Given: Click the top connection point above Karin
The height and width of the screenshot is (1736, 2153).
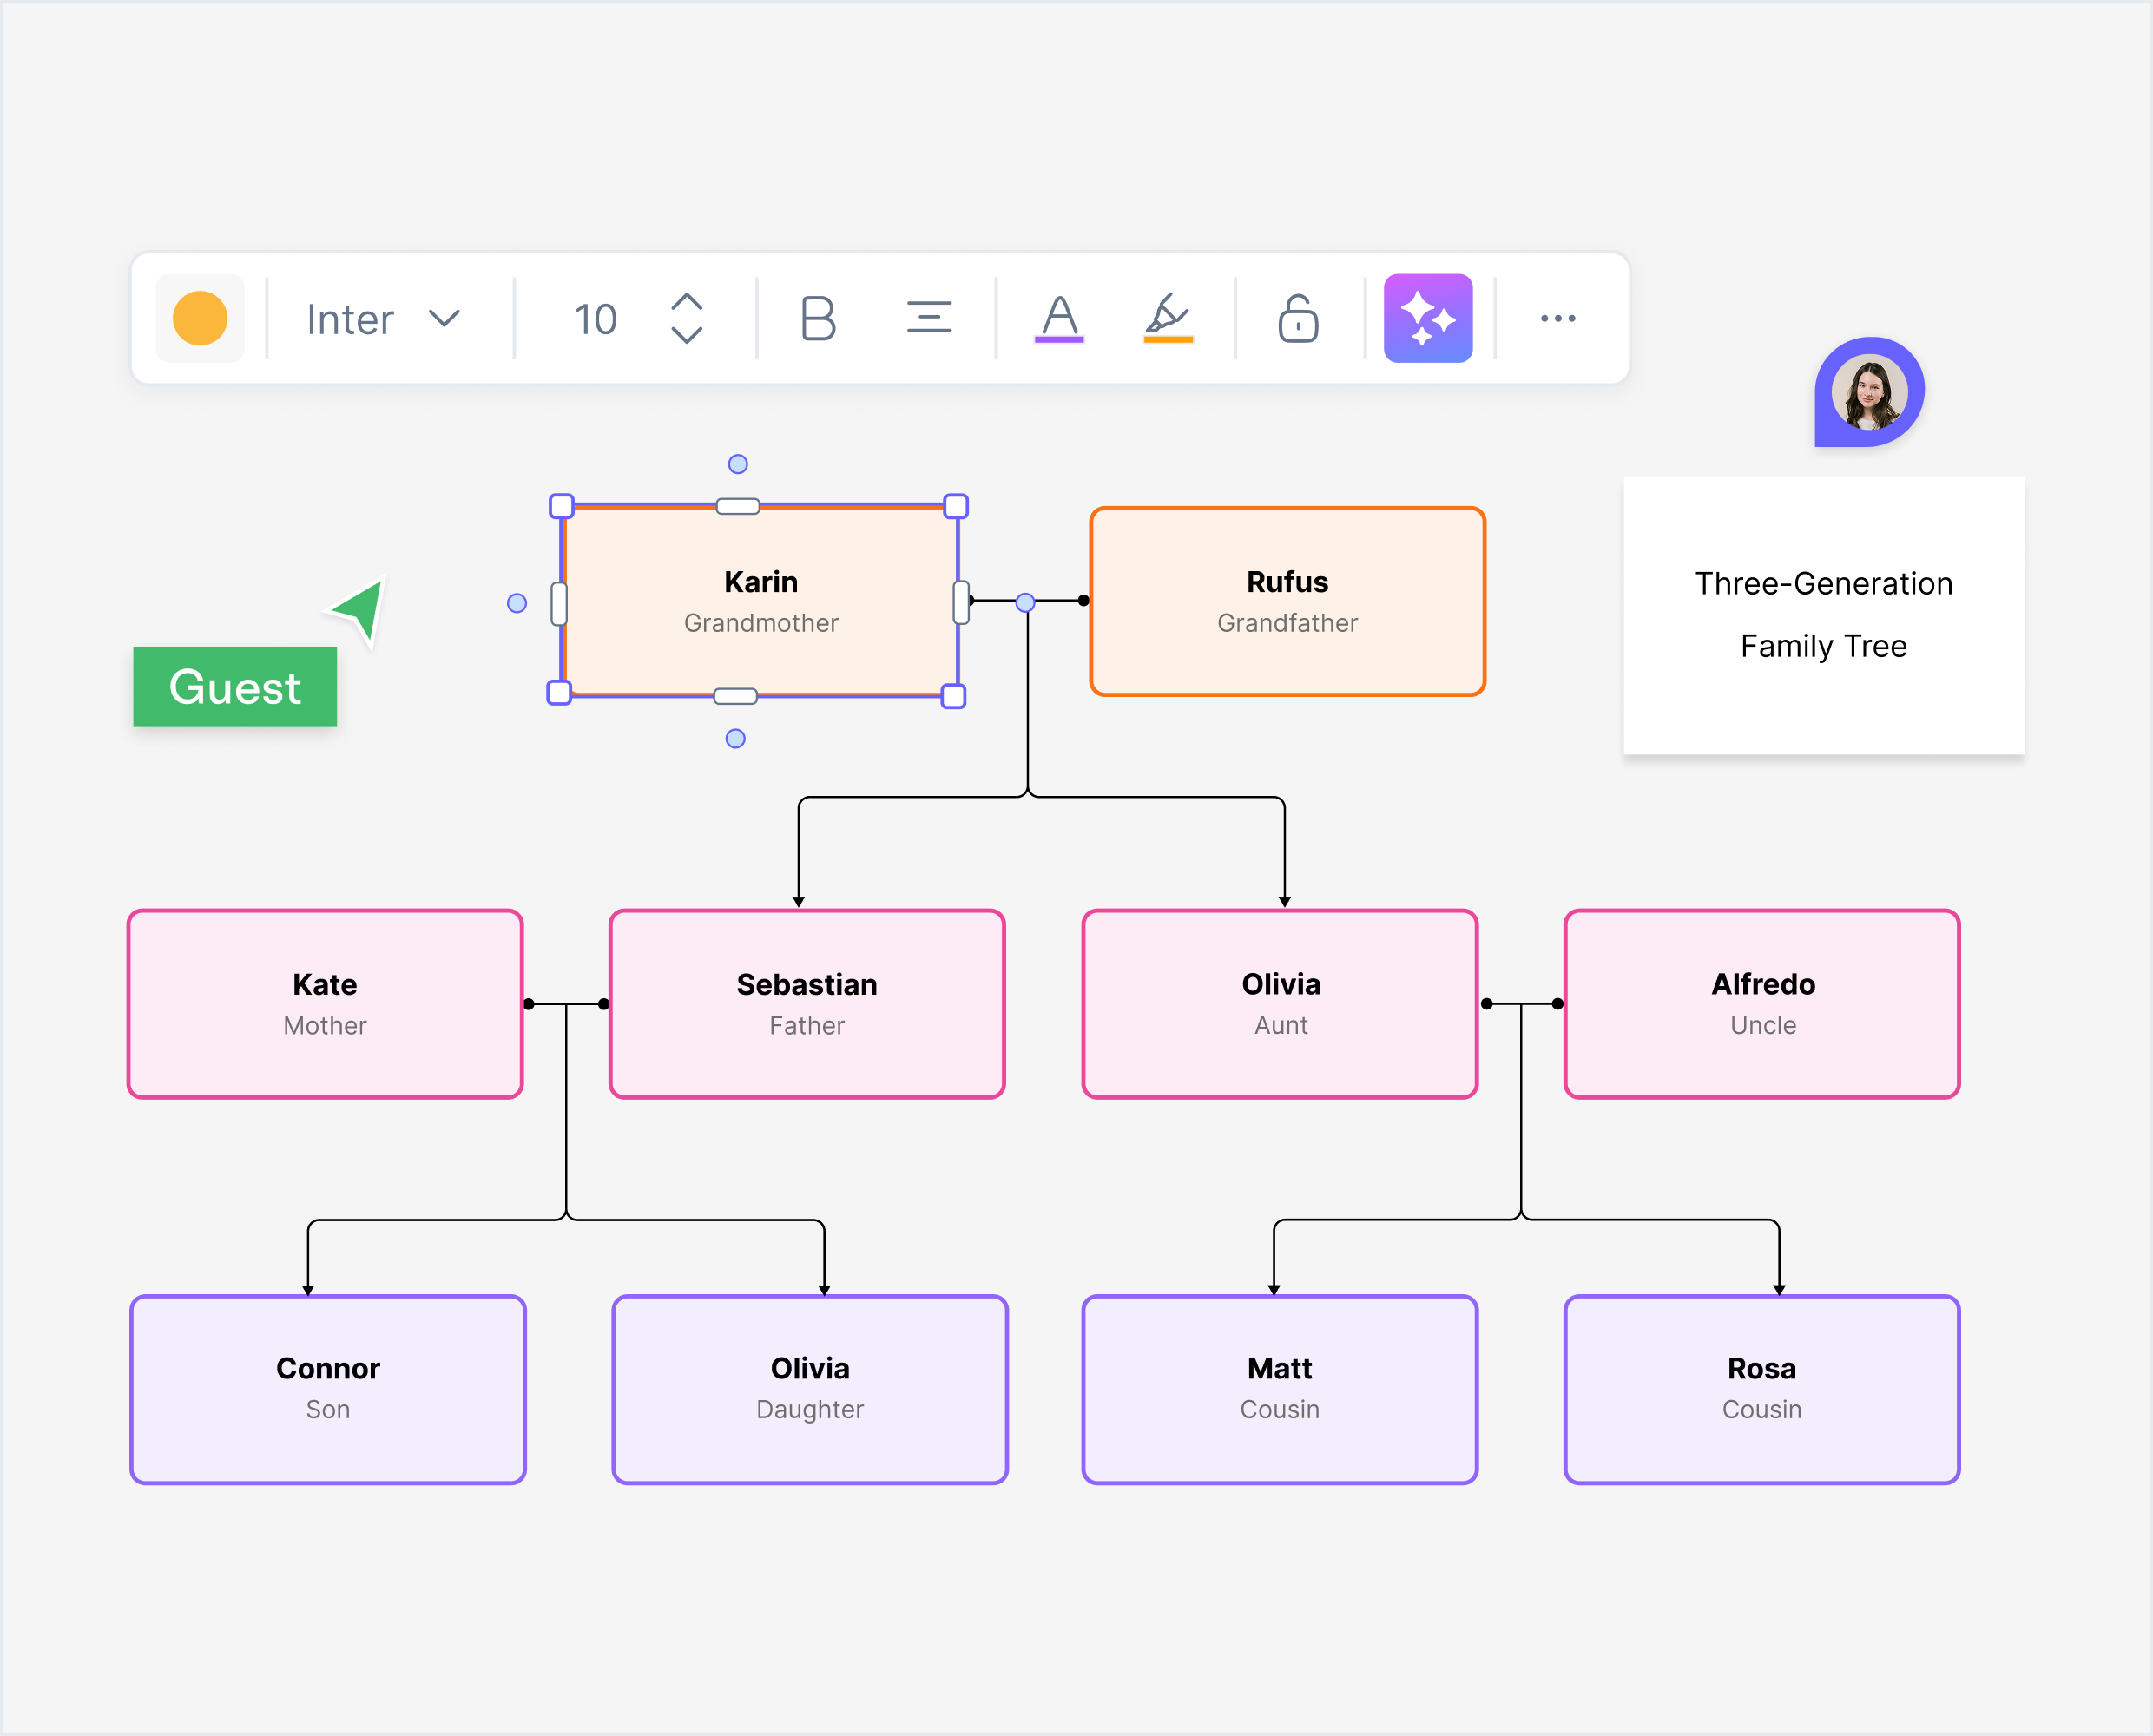Looking at the screenshot, I should coord(738,464).
